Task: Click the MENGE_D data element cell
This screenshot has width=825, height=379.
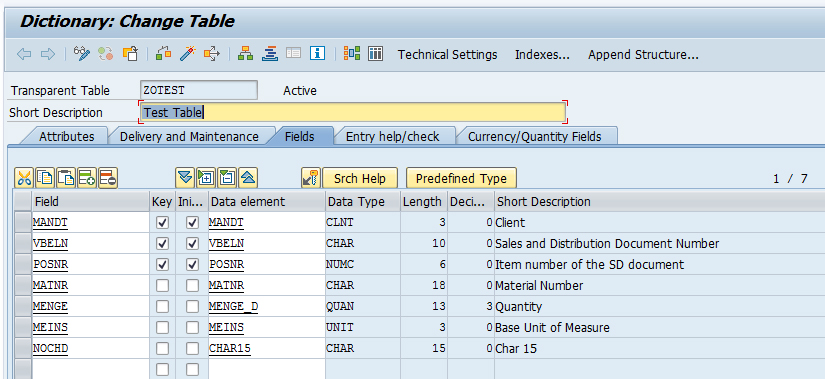Action: tap(267, 306)
